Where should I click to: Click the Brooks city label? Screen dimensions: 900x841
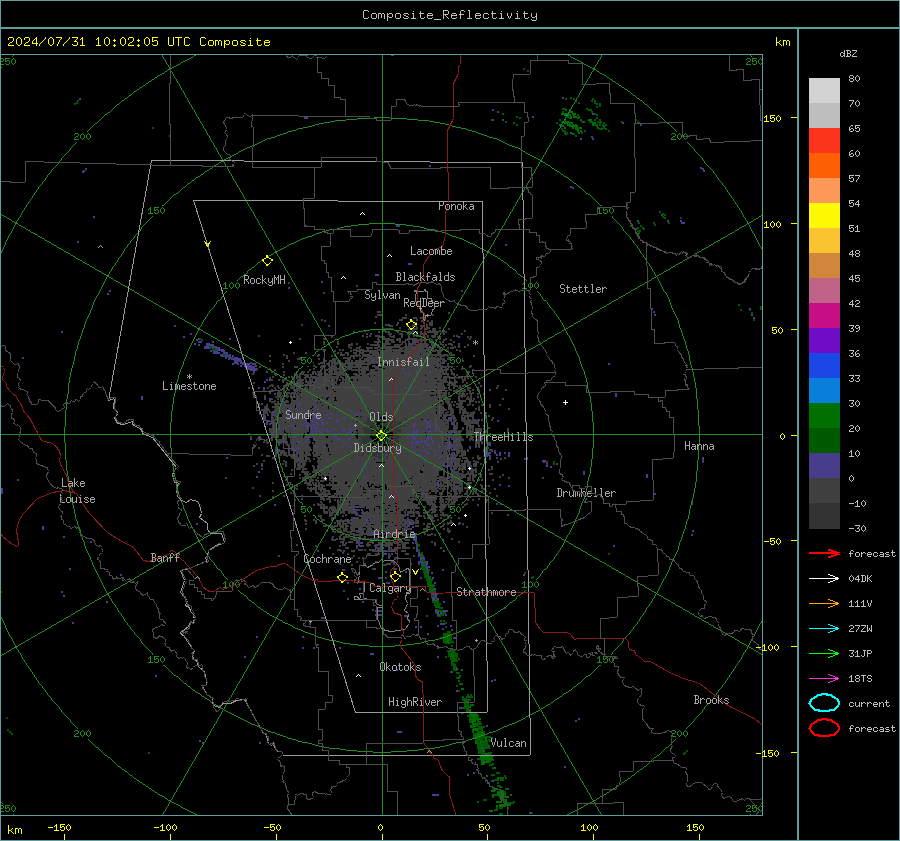click(x=711, y=700)
